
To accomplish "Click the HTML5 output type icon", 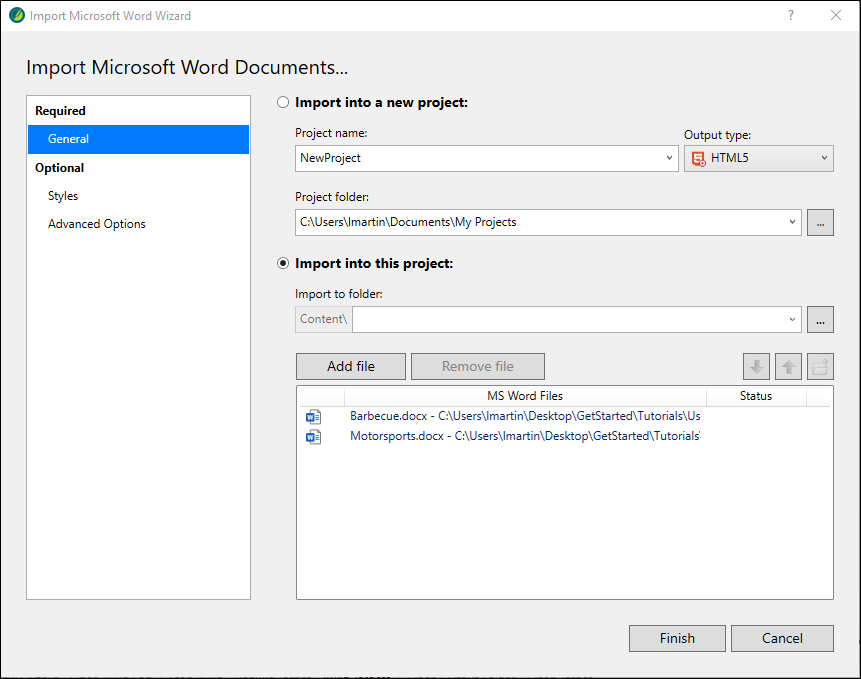I will (x=698, y=159).
